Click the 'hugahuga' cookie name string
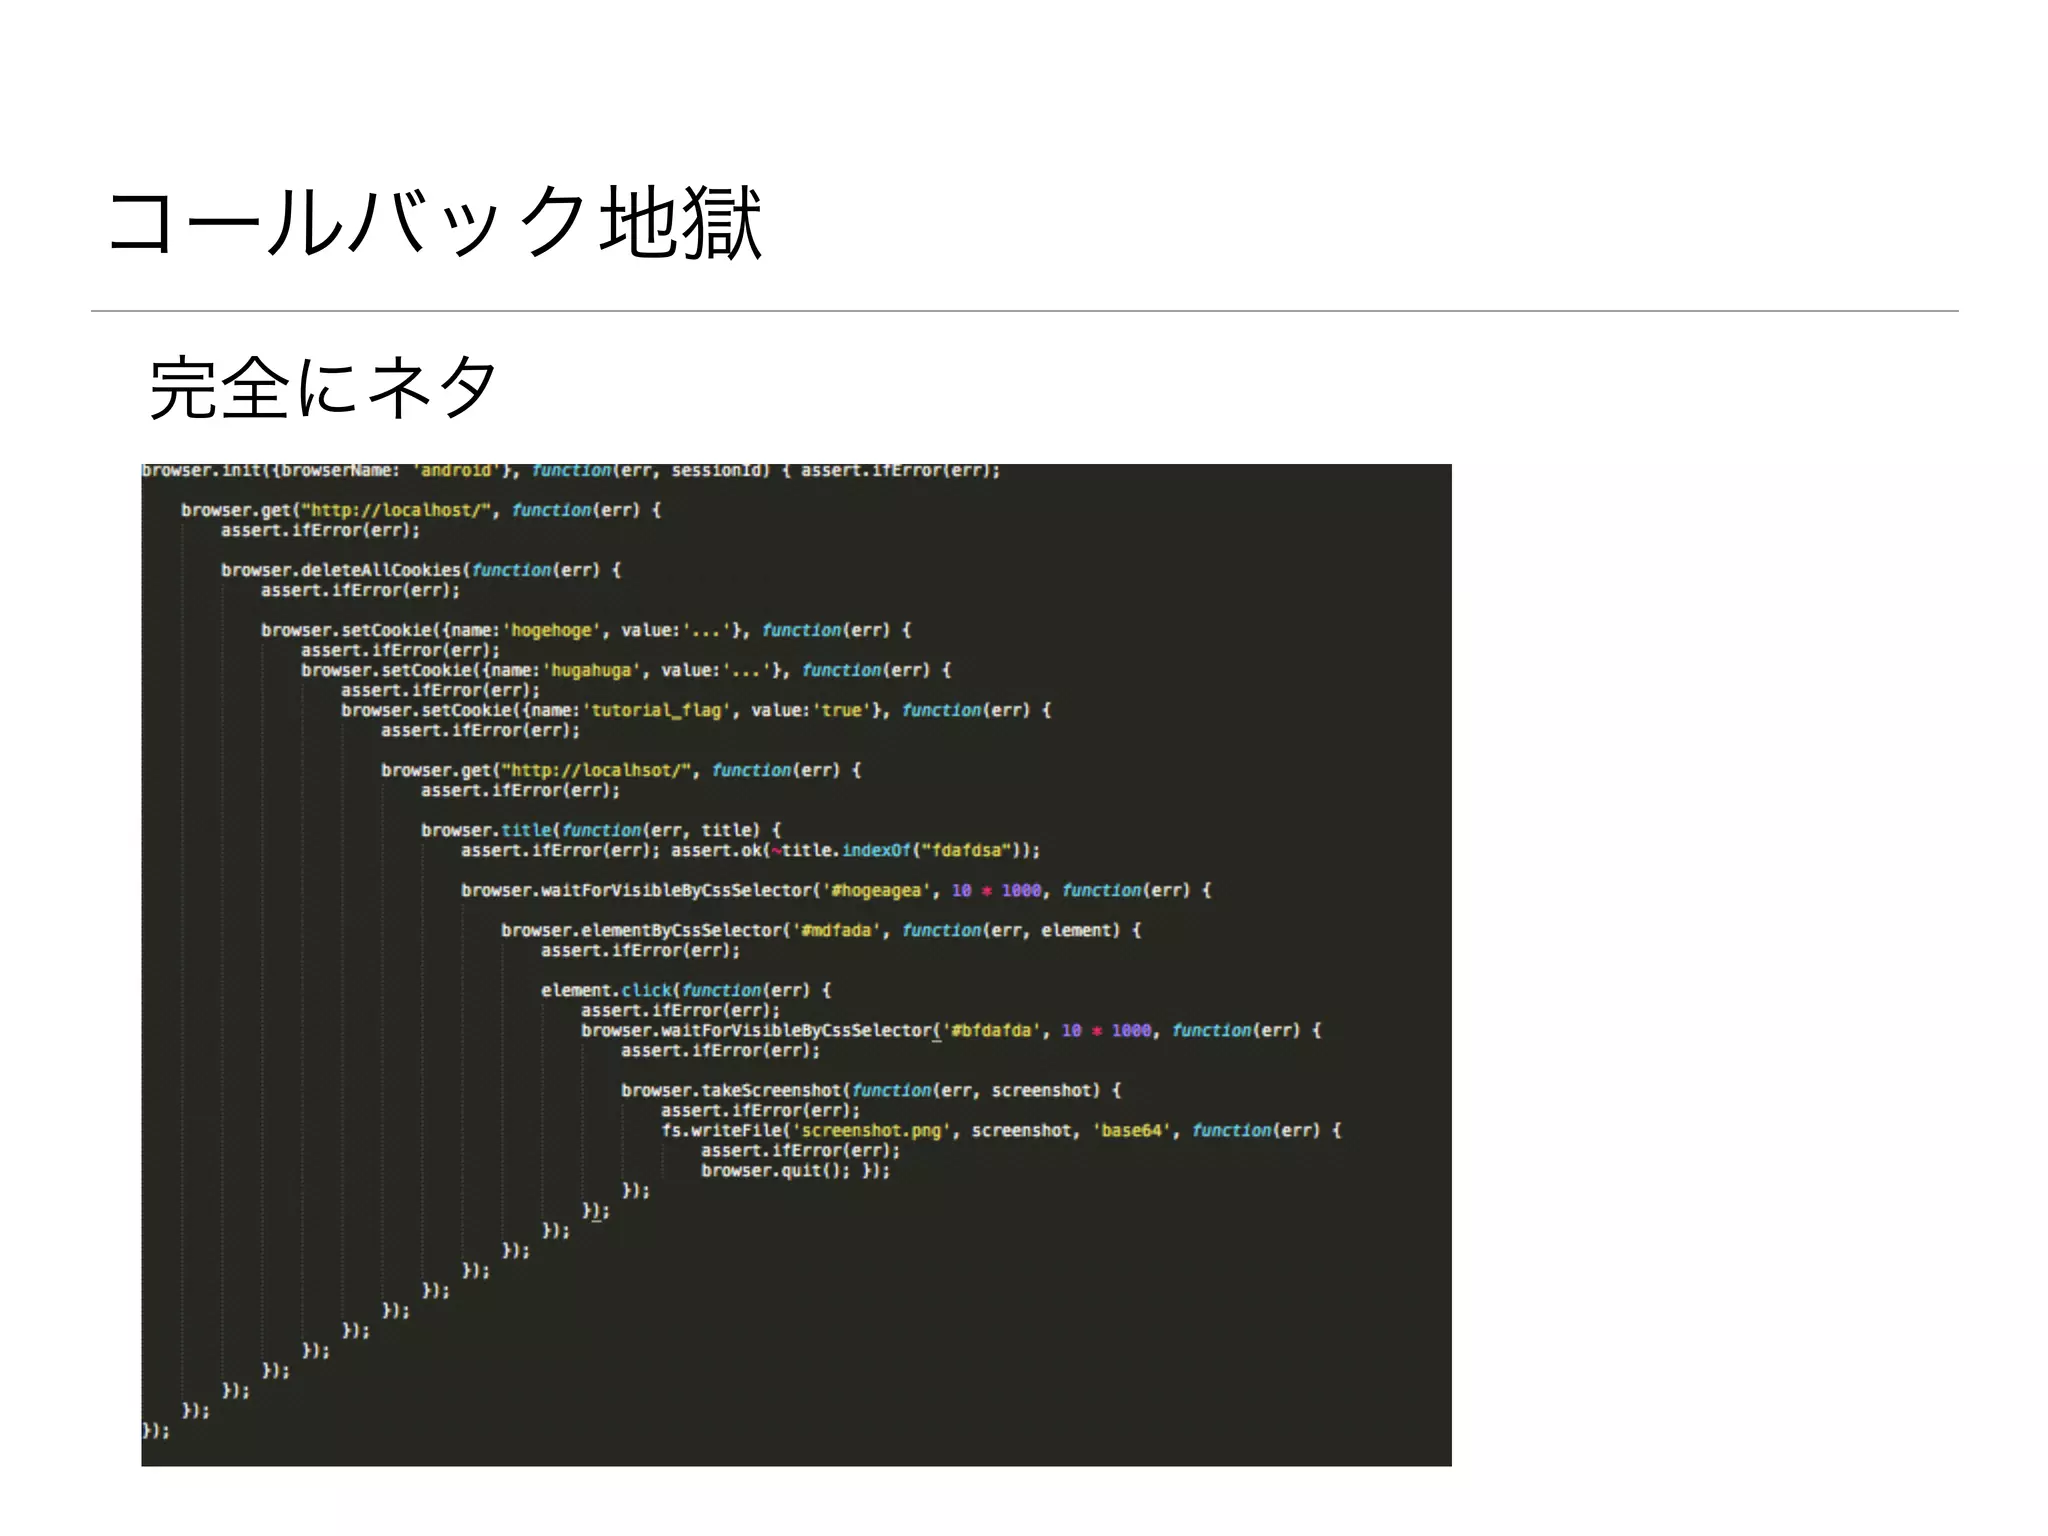Viewport: 2048px width, 1536px height. click(x=592, y=670)
